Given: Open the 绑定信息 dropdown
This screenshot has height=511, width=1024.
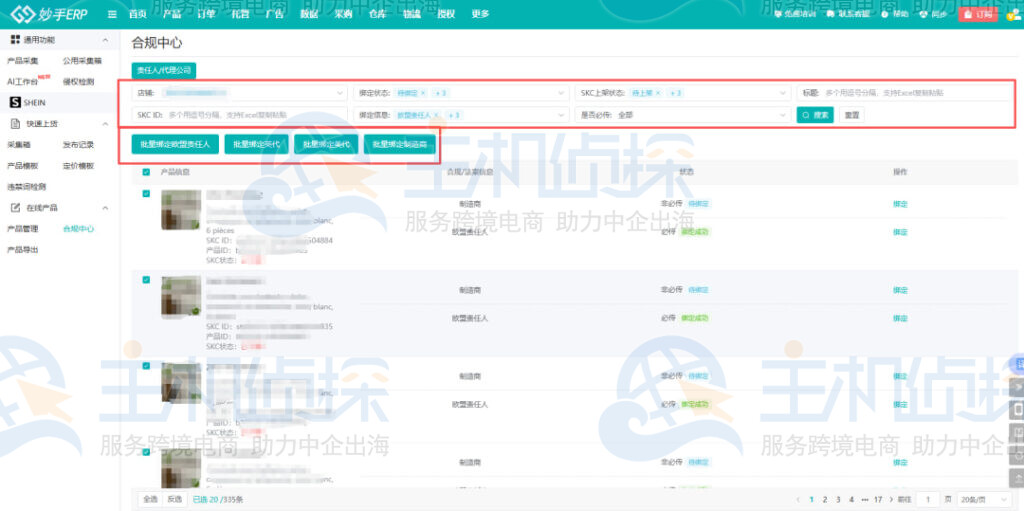Looking at the screenshot, I should (461, 115).
